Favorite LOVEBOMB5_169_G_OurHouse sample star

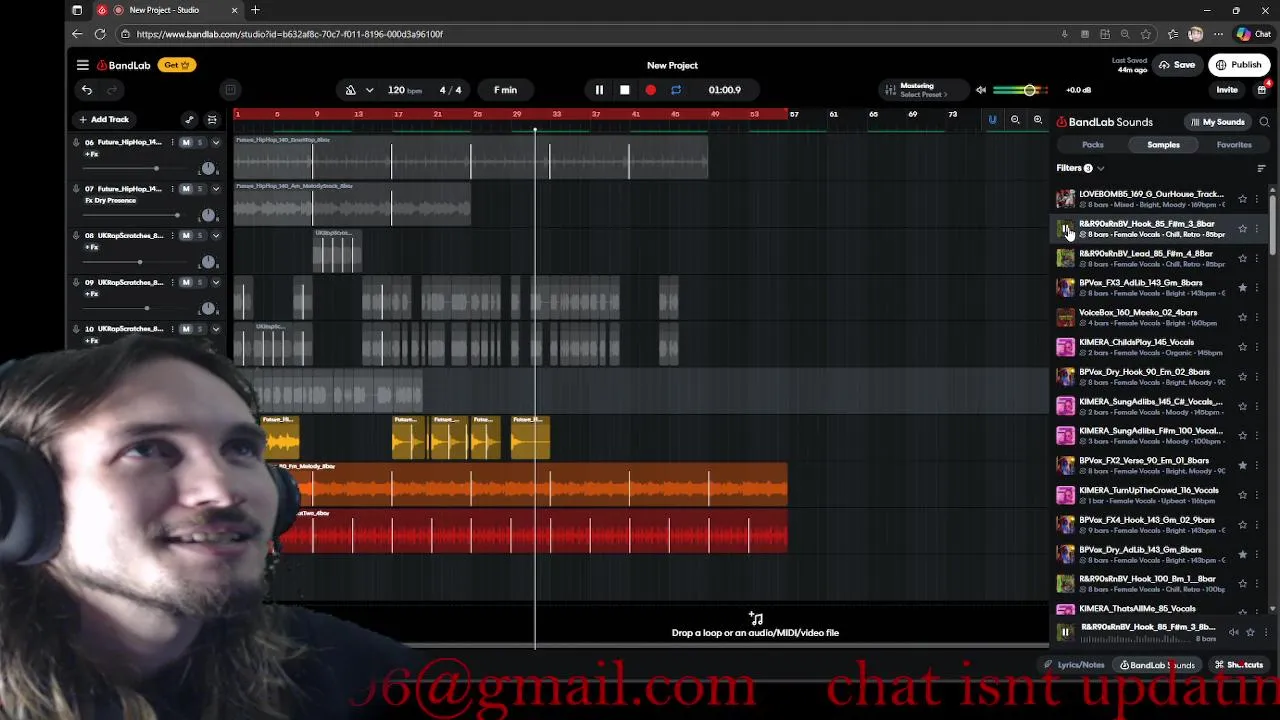tap(1243, 199)
